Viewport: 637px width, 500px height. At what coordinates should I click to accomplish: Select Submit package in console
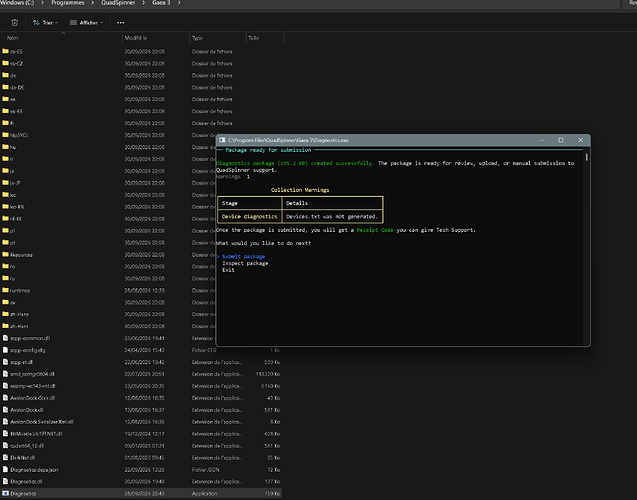pos(243,256)
